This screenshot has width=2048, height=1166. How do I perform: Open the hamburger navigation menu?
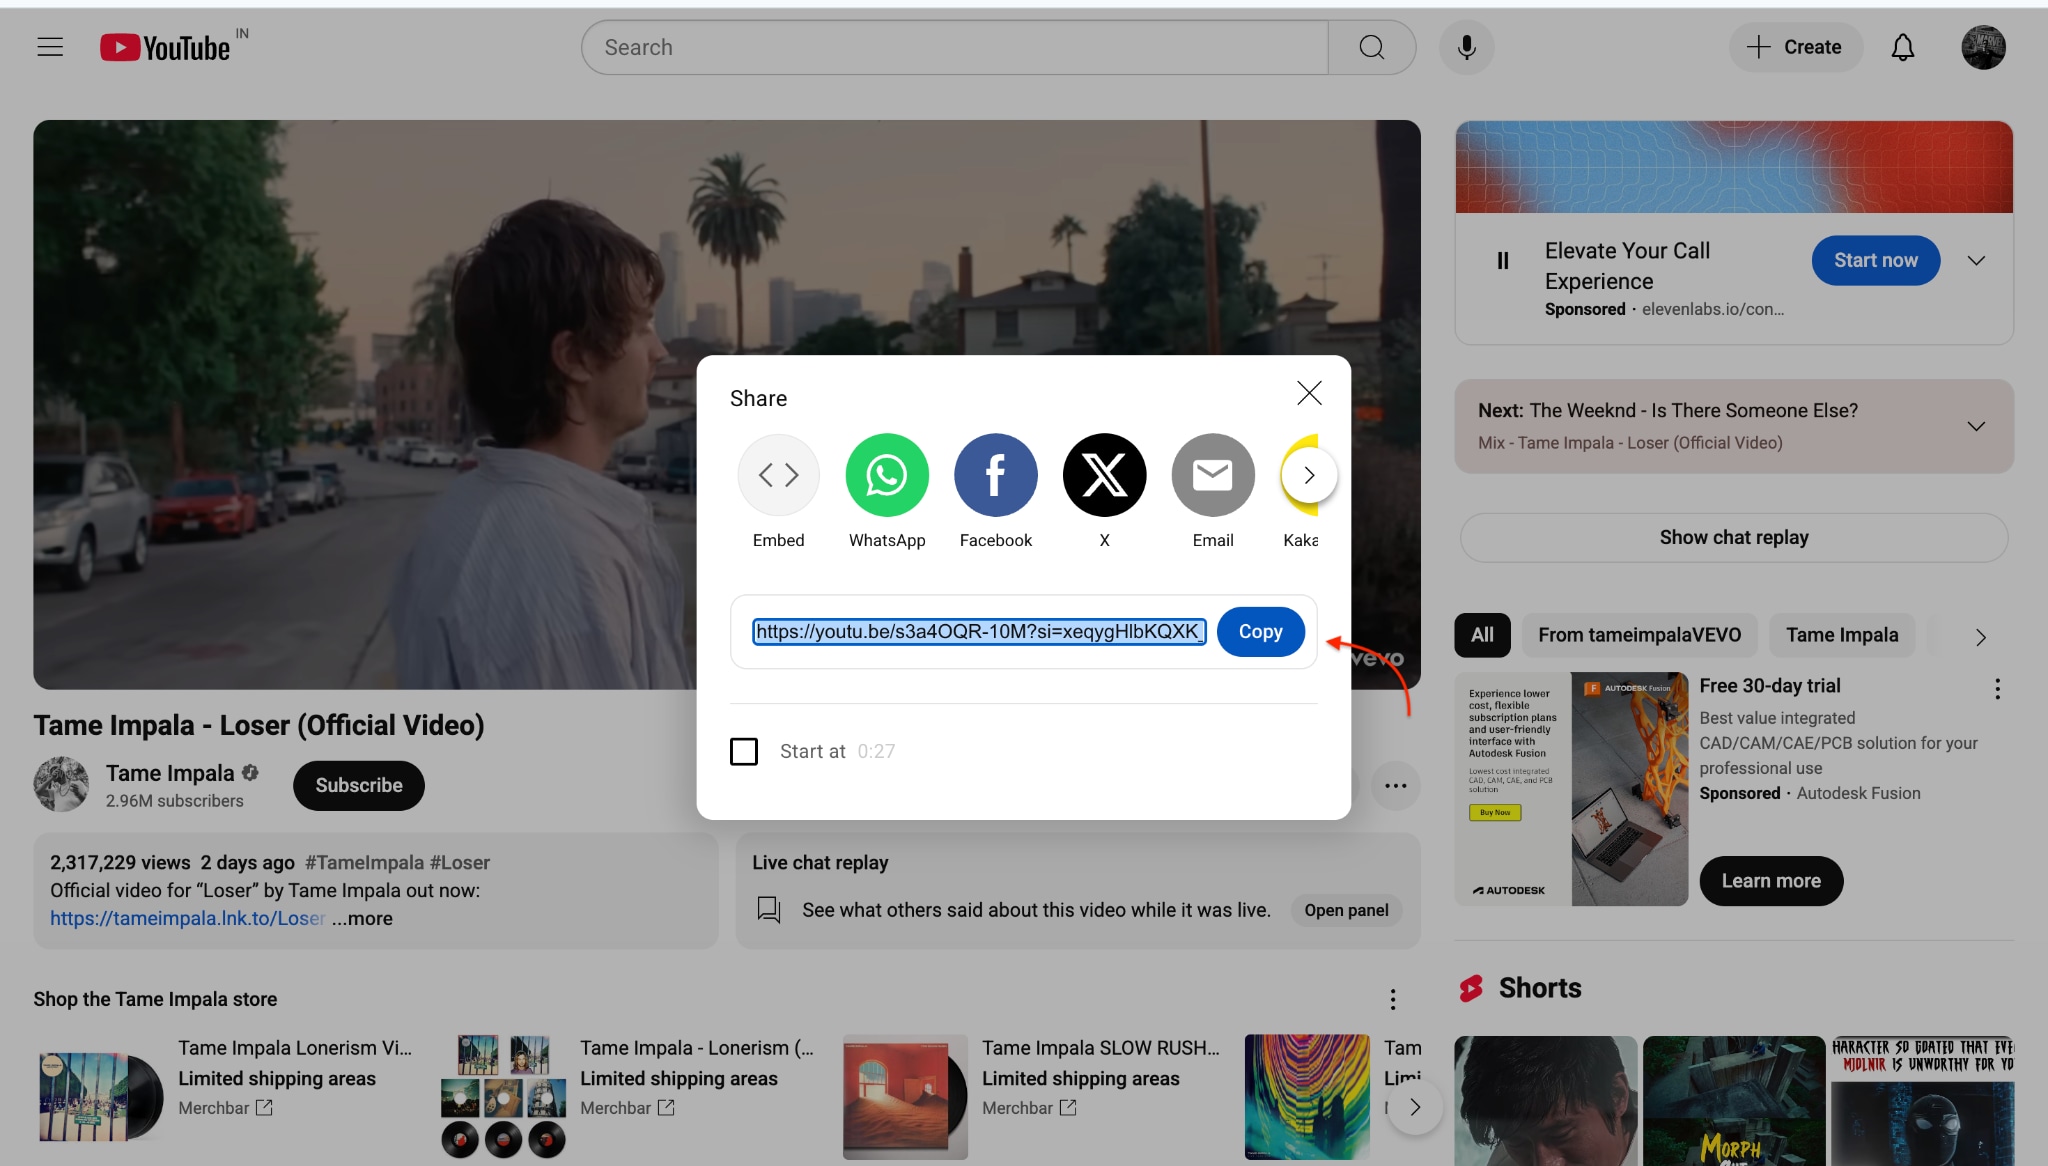point(50,46)
